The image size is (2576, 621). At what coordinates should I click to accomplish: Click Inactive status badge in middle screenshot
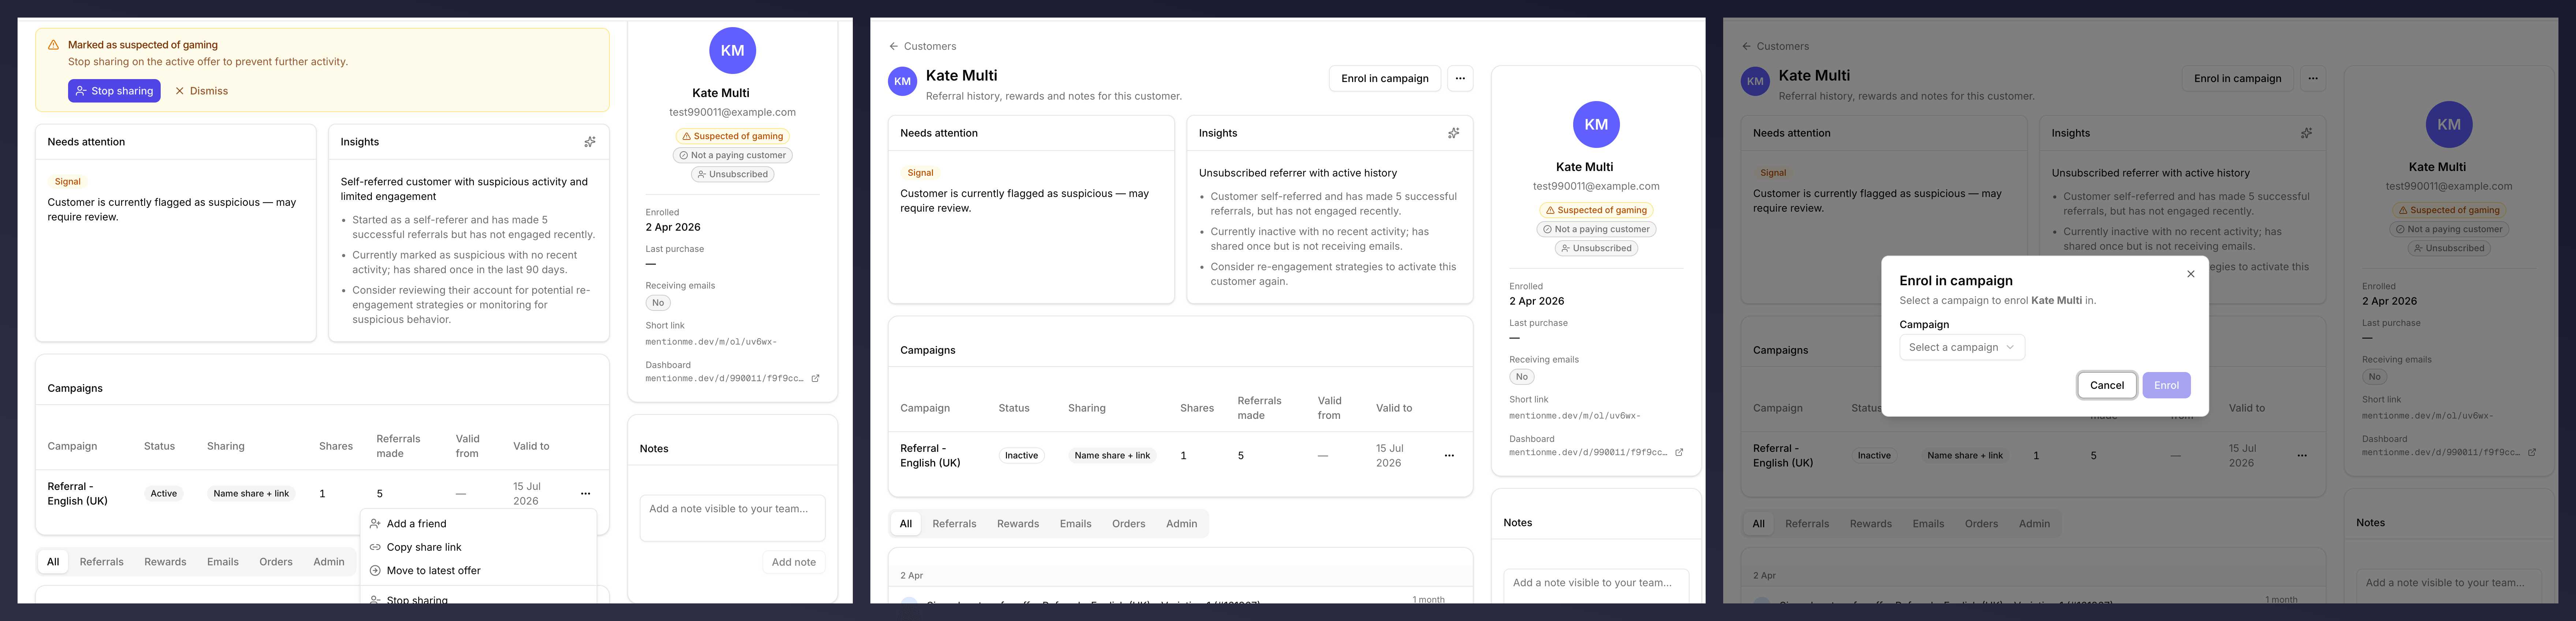coord(1021,456)
